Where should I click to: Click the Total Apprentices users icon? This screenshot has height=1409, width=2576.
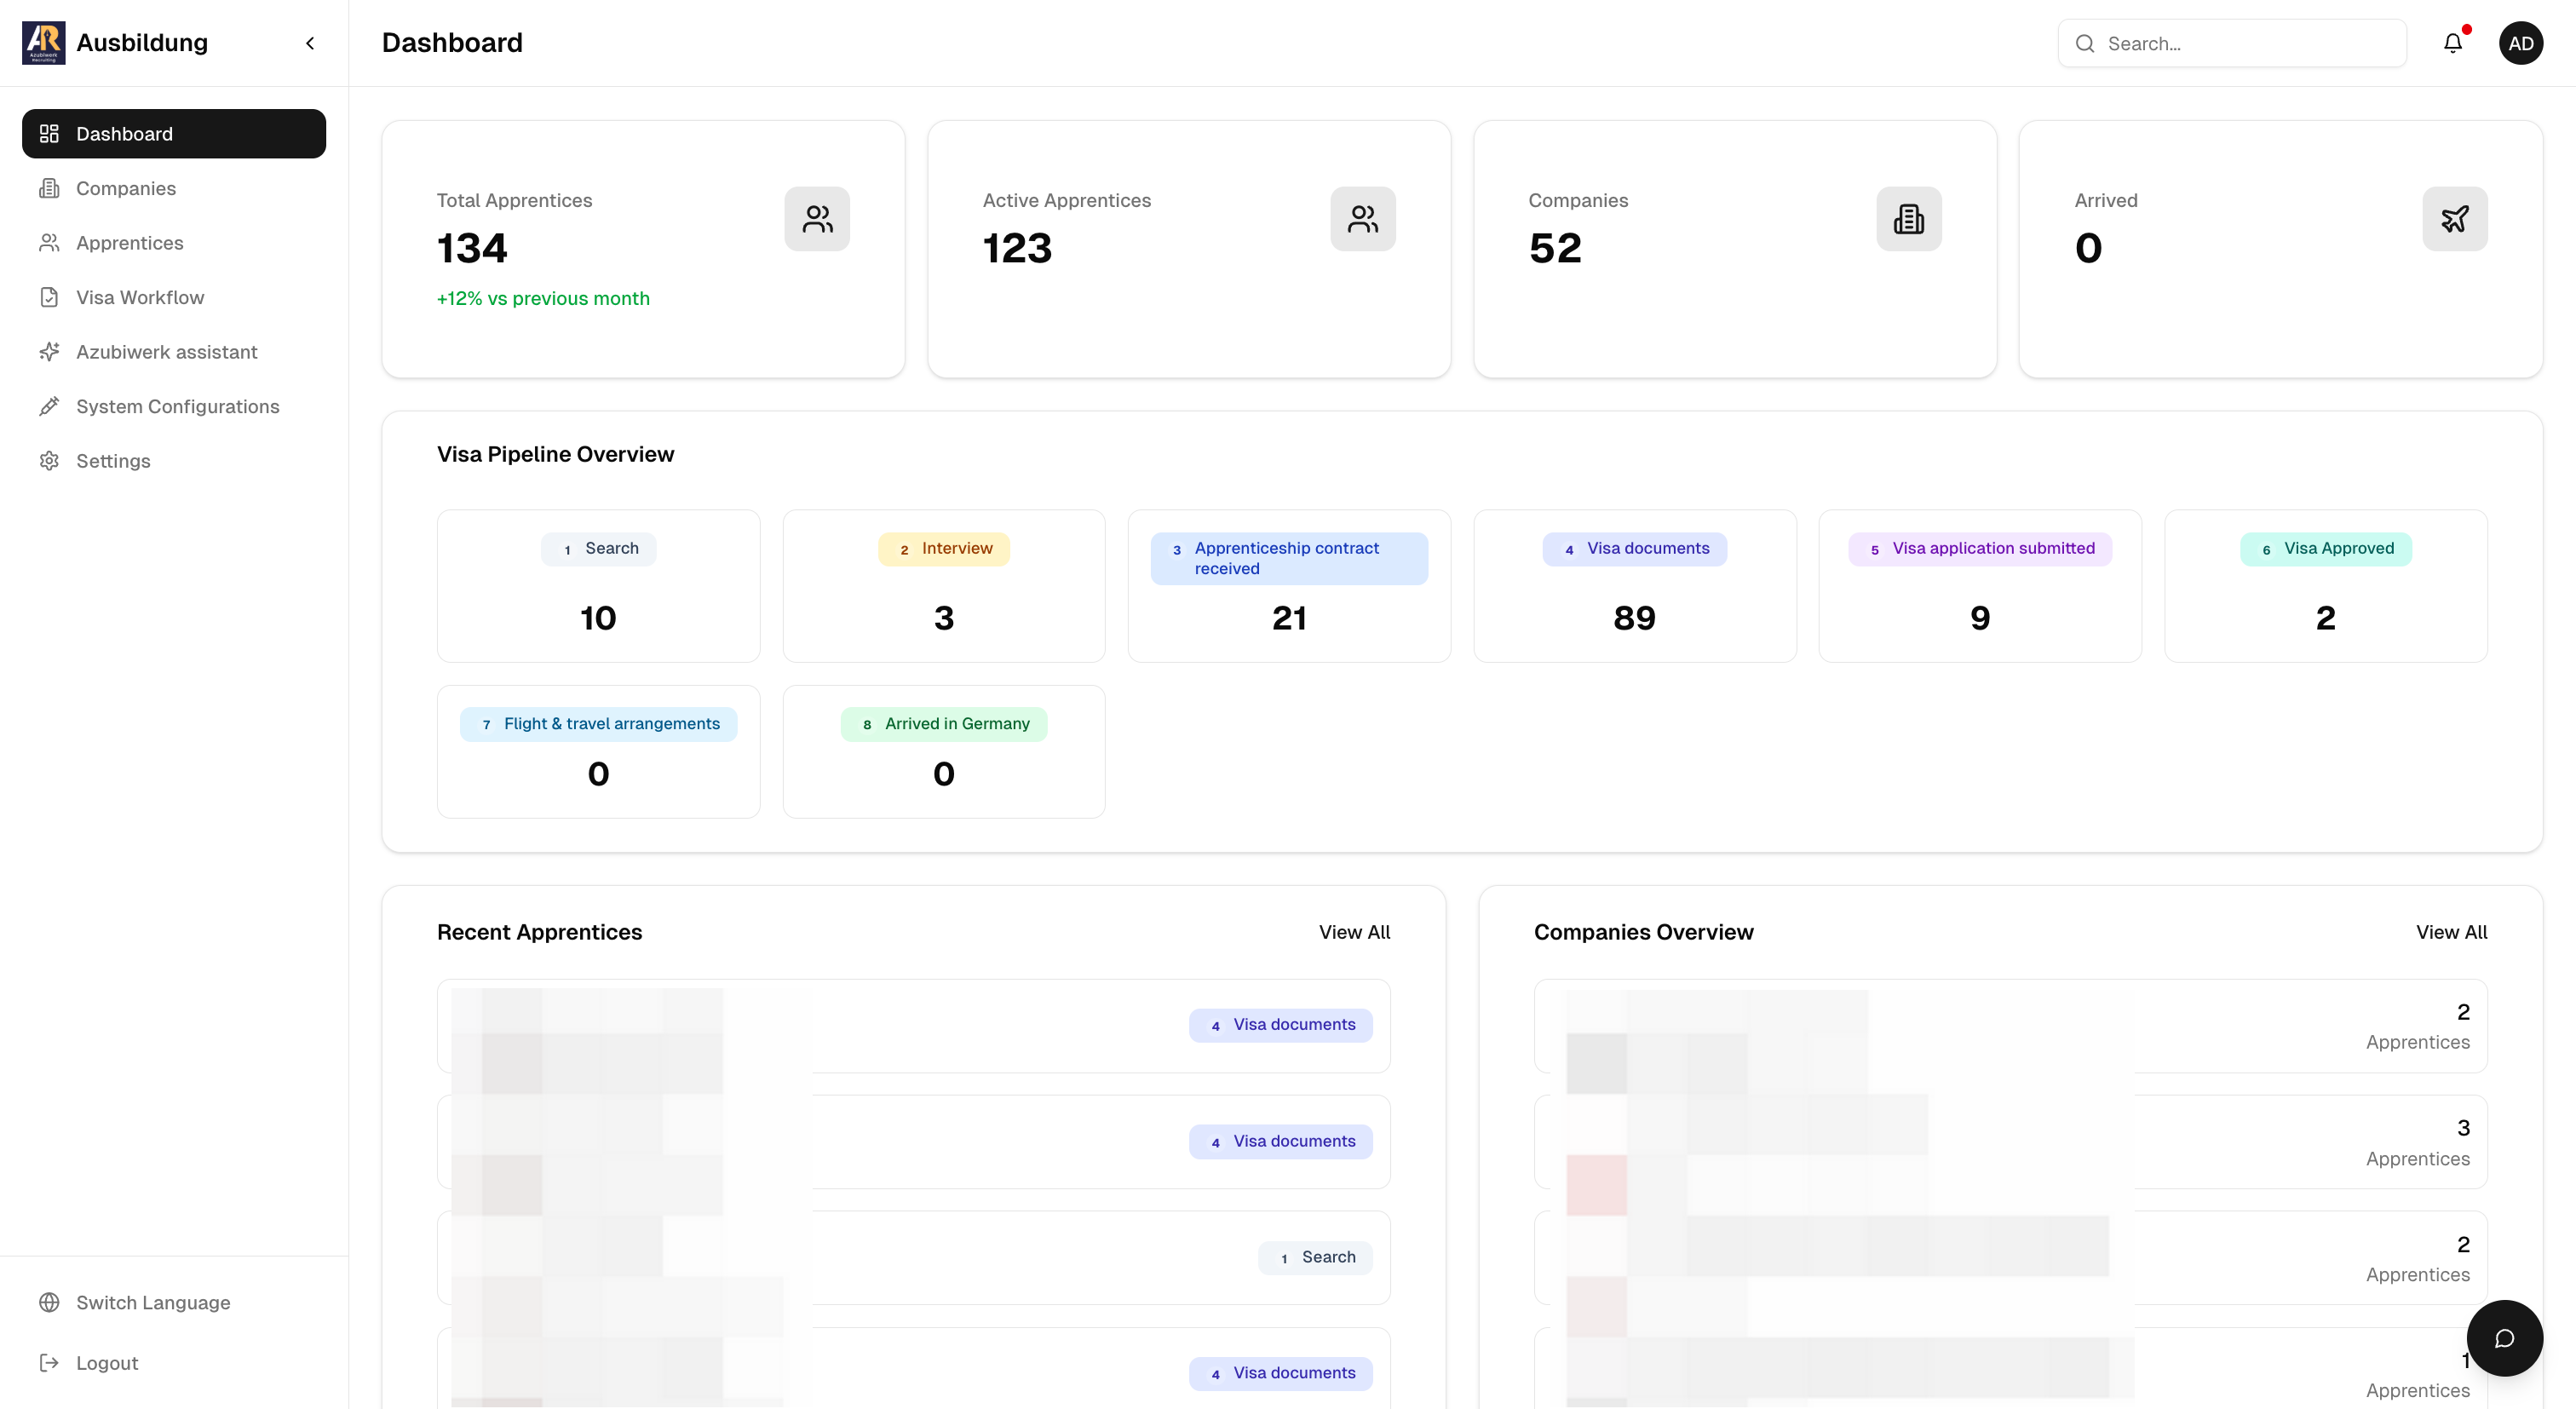817,219
